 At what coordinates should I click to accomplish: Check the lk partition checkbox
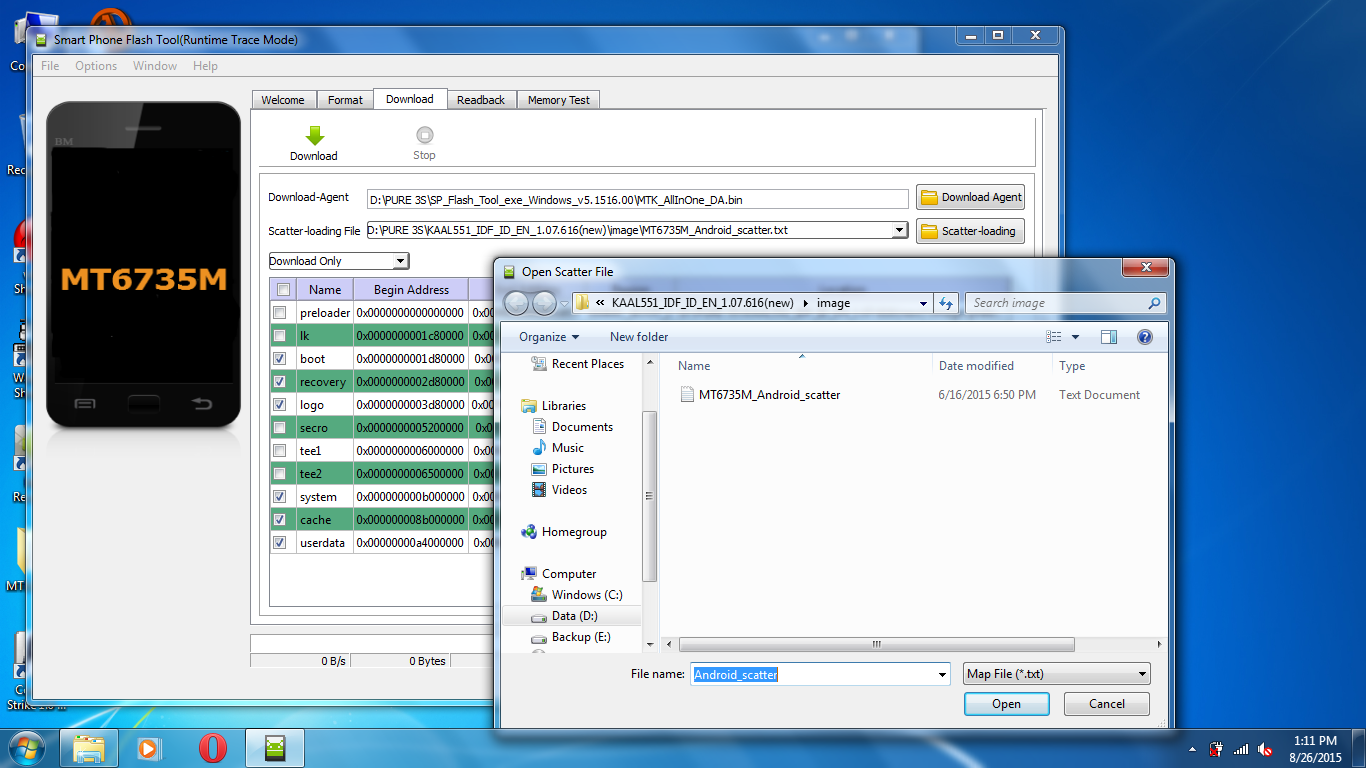[x=280, y=336]
